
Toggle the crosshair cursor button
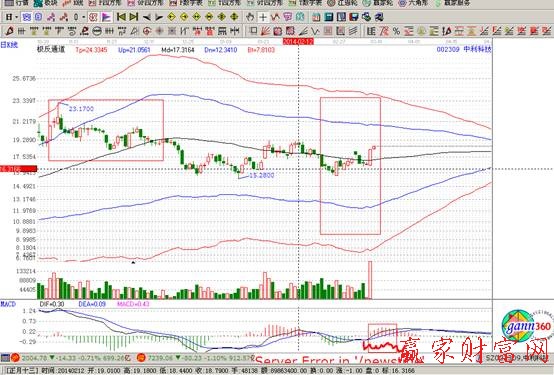(x=263, y=17)
